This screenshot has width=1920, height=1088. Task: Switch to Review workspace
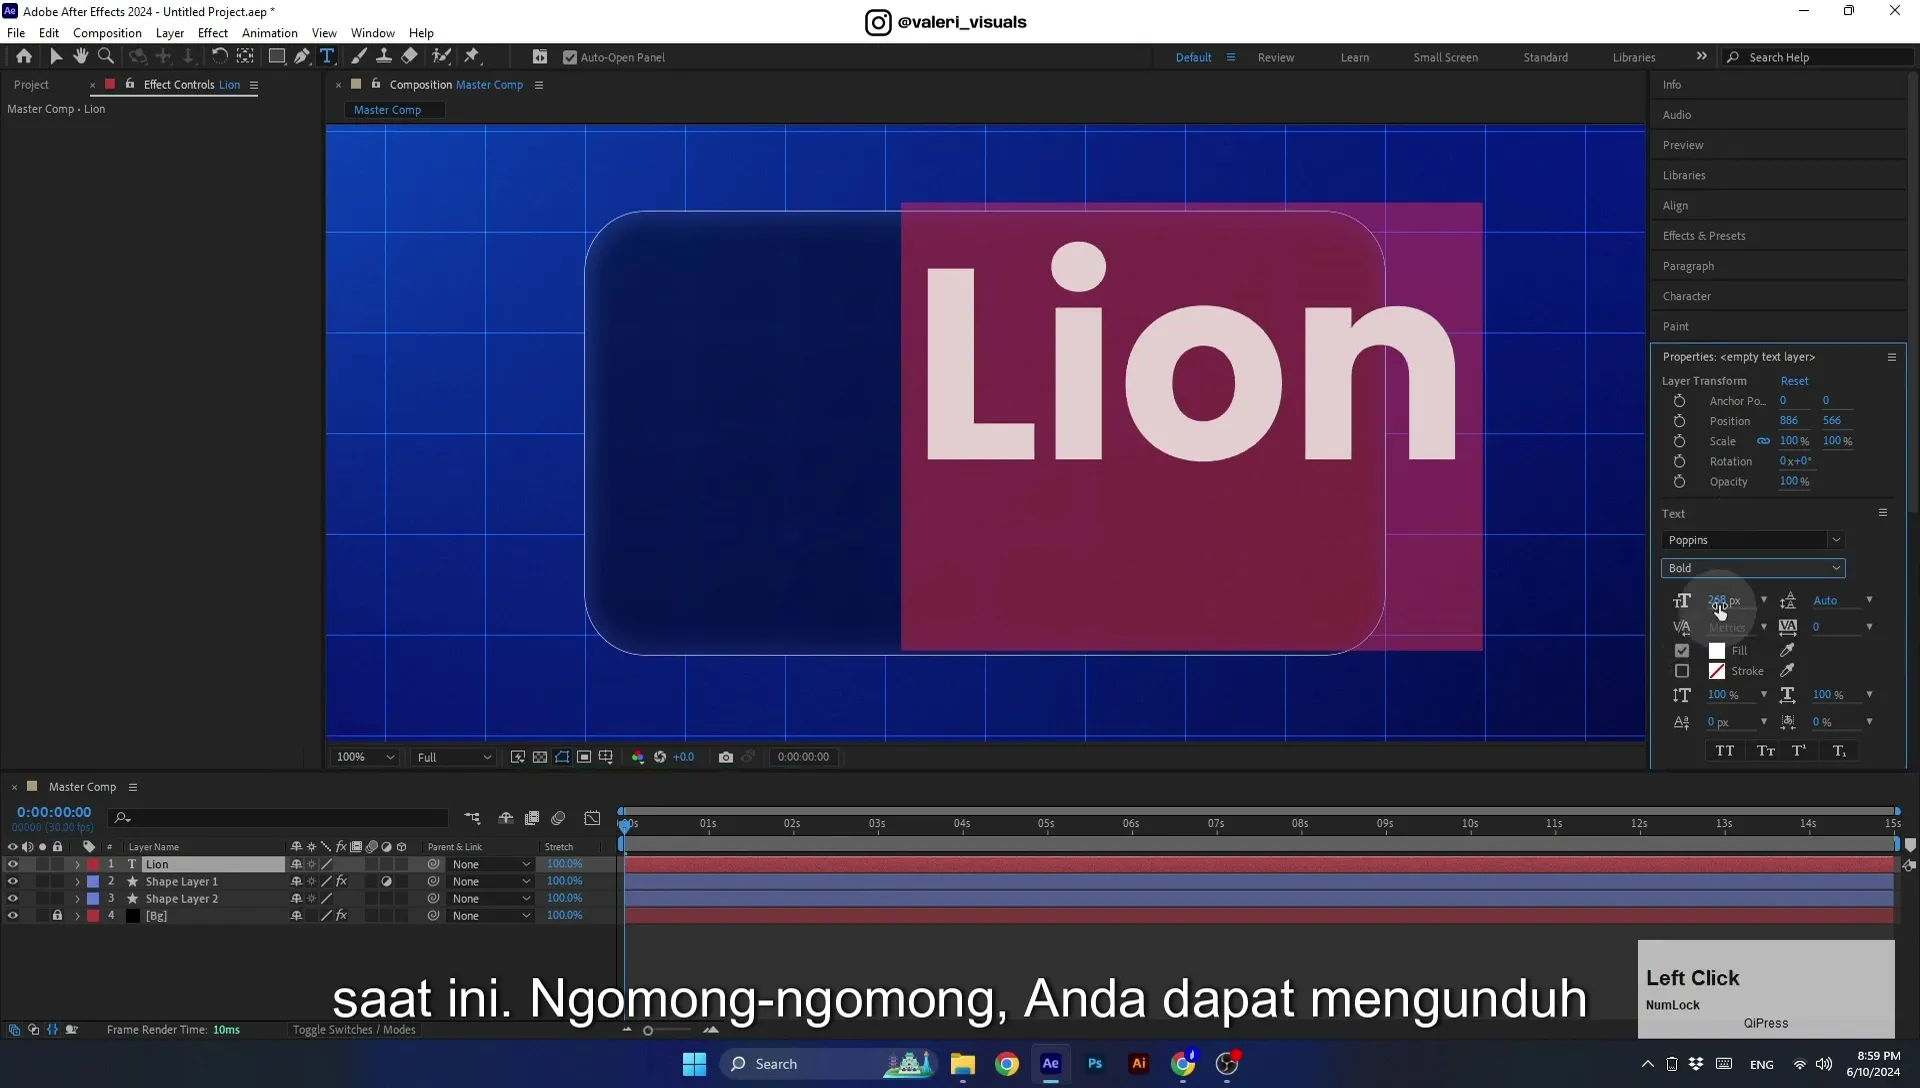point(1276,58)
